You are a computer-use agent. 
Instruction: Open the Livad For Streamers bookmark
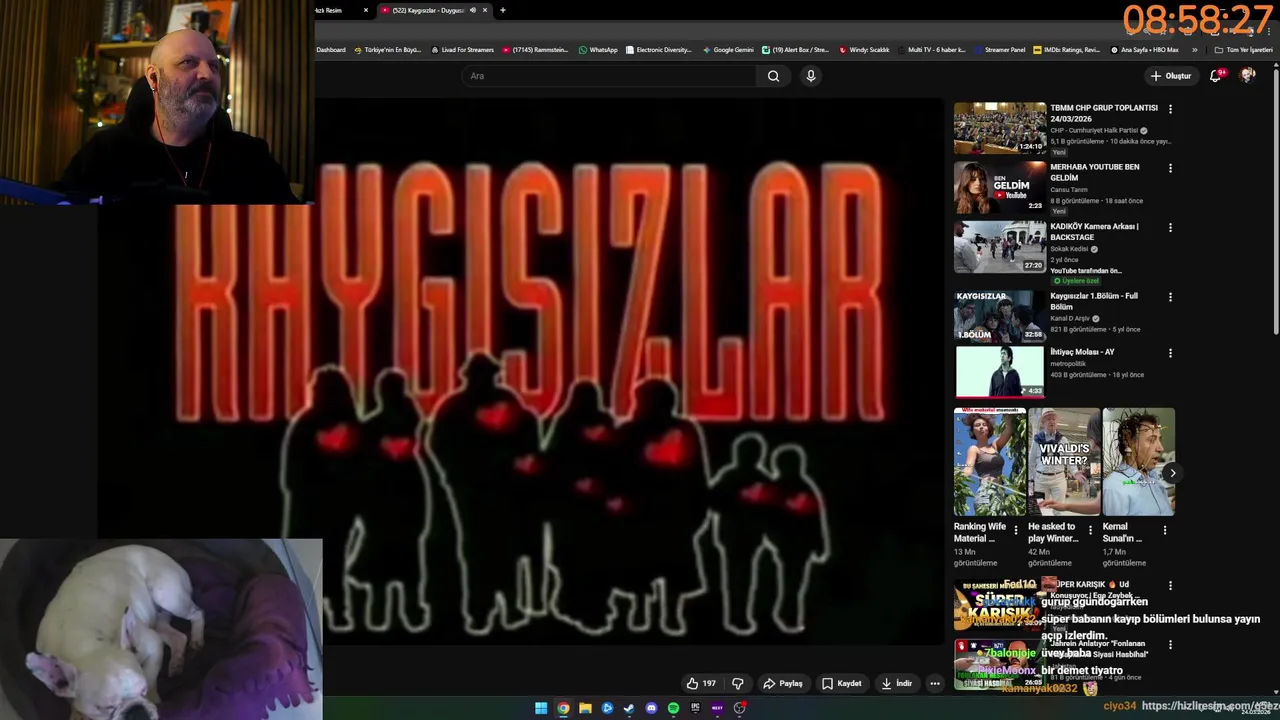pyautogui.click(x=462, y=49)
